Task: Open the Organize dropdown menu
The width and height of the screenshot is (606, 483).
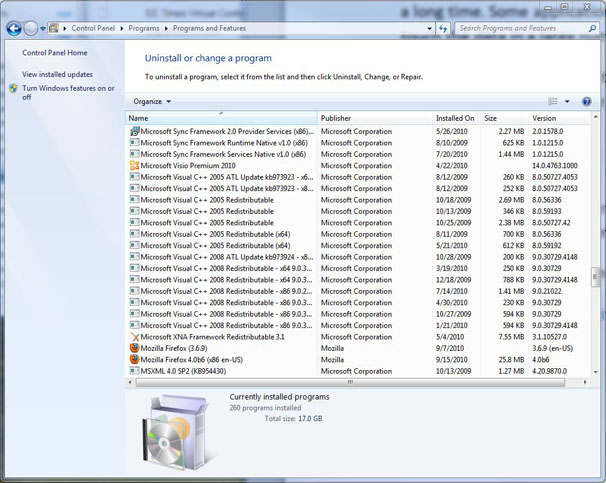Action: (152, 101)
